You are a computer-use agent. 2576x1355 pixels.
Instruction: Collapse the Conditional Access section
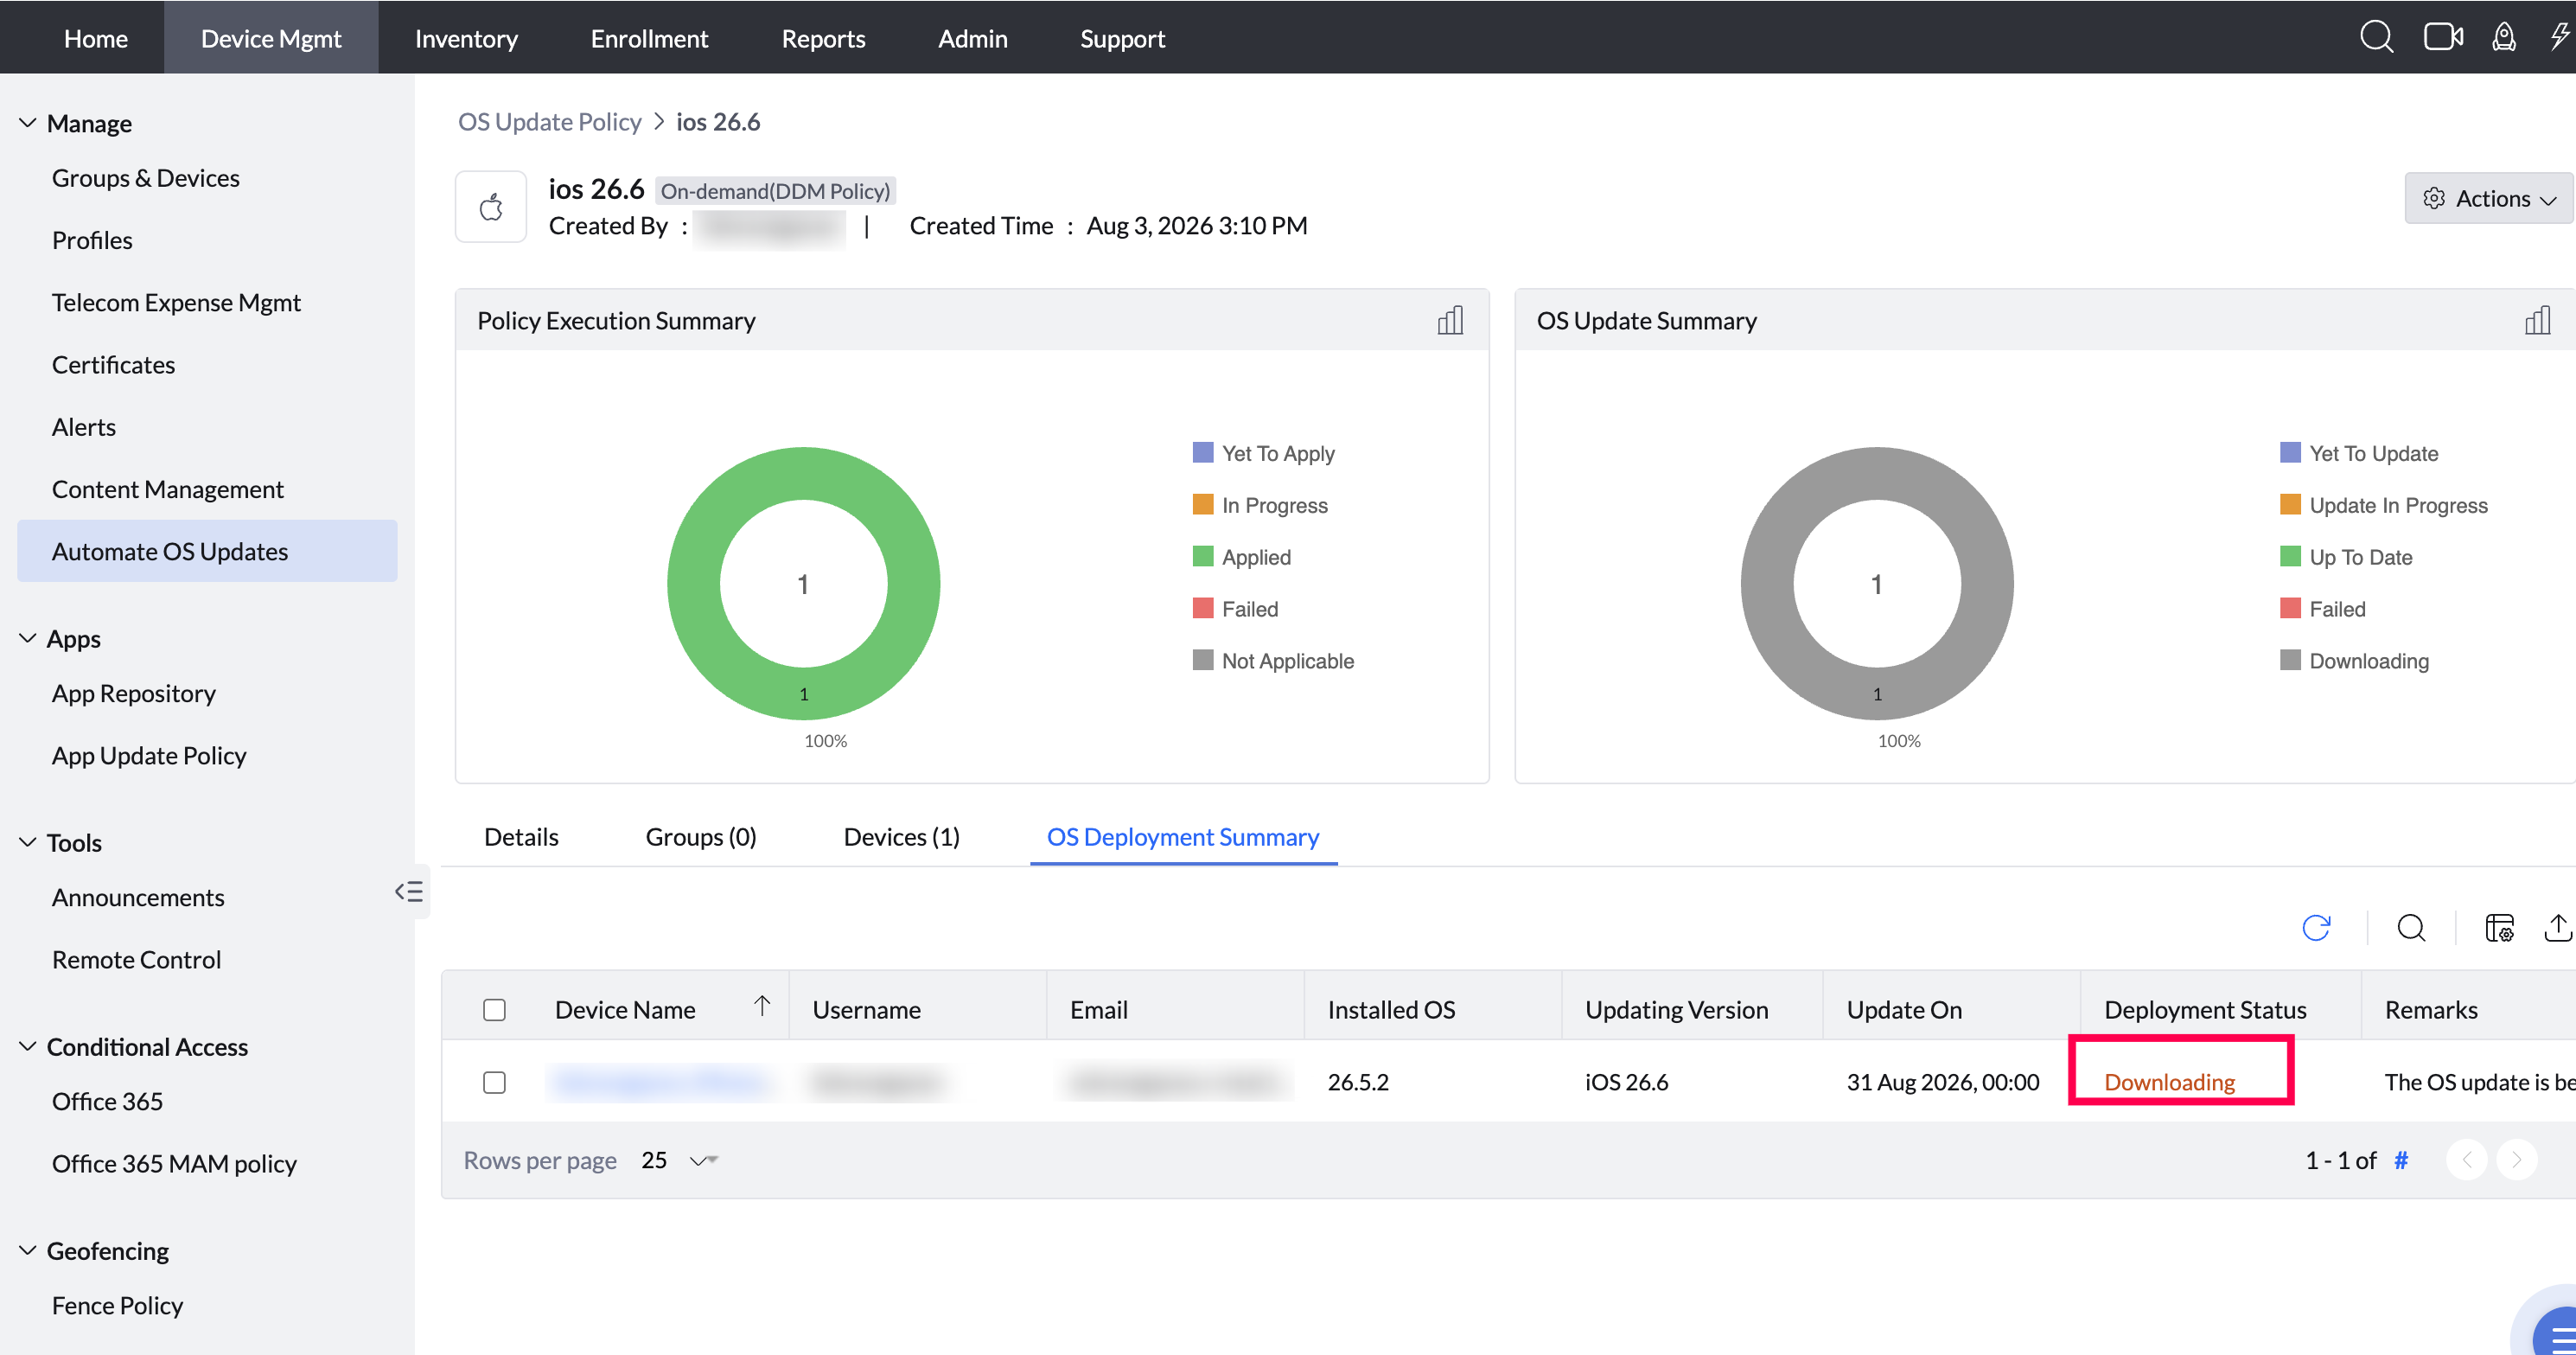(28, 1046)
